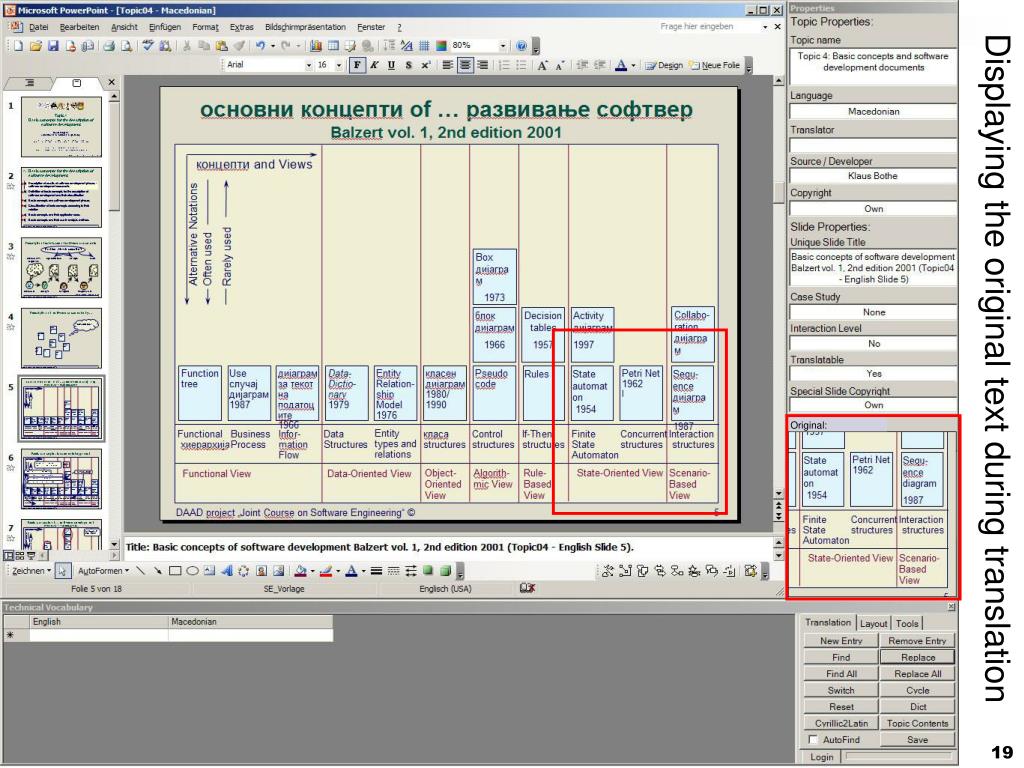The image size is (1024, 768).
Task: Select the Rectangle drawing tool
Action: pos(175,571)
